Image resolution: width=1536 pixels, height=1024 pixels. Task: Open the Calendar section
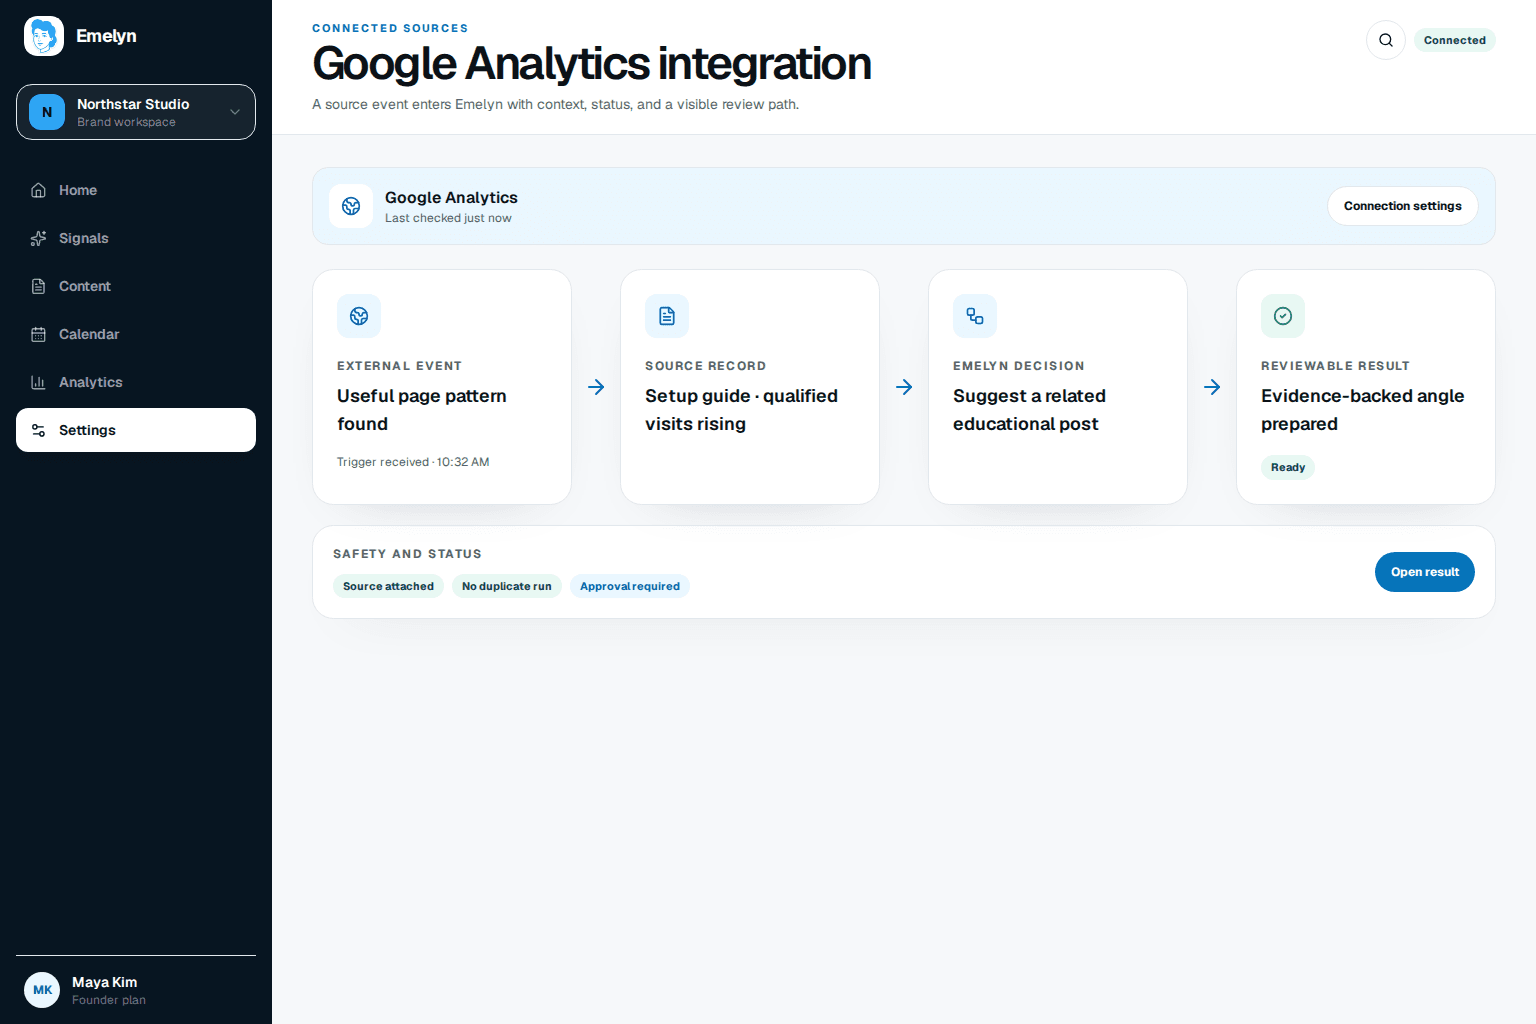(x=136, y=334)
